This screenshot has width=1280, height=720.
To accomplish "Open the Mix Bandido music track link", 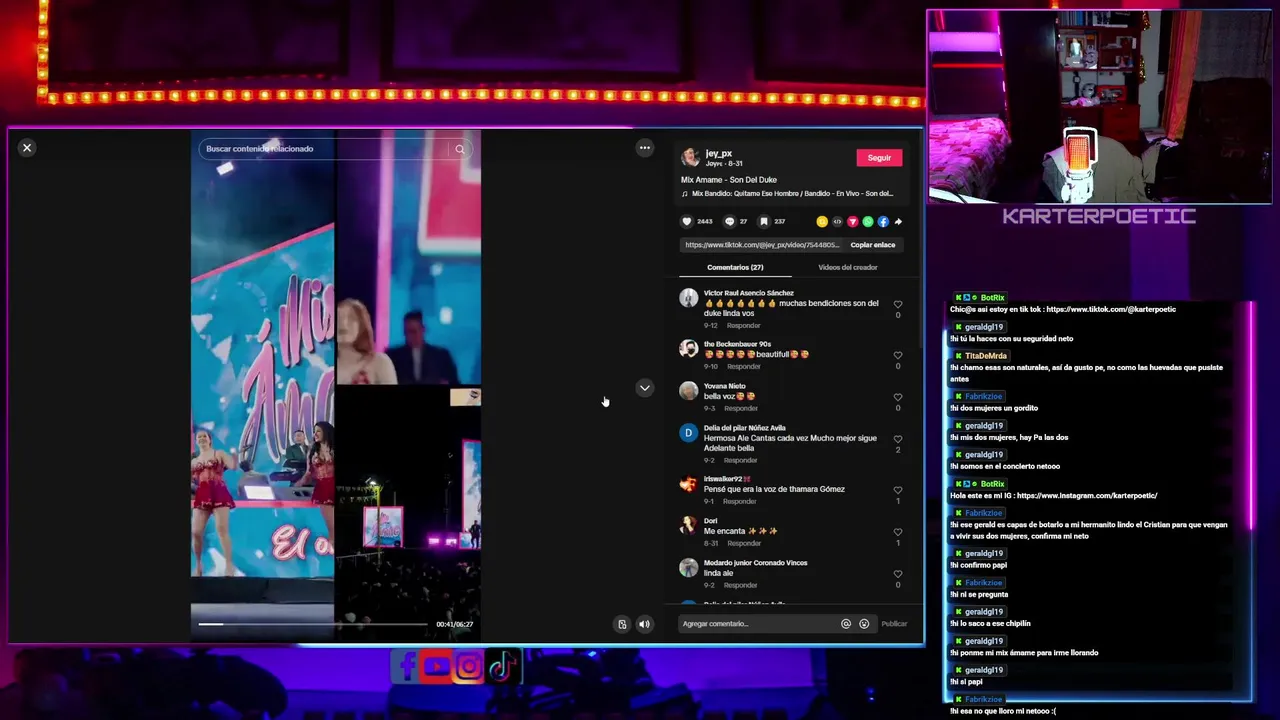I will click(793, 194).
